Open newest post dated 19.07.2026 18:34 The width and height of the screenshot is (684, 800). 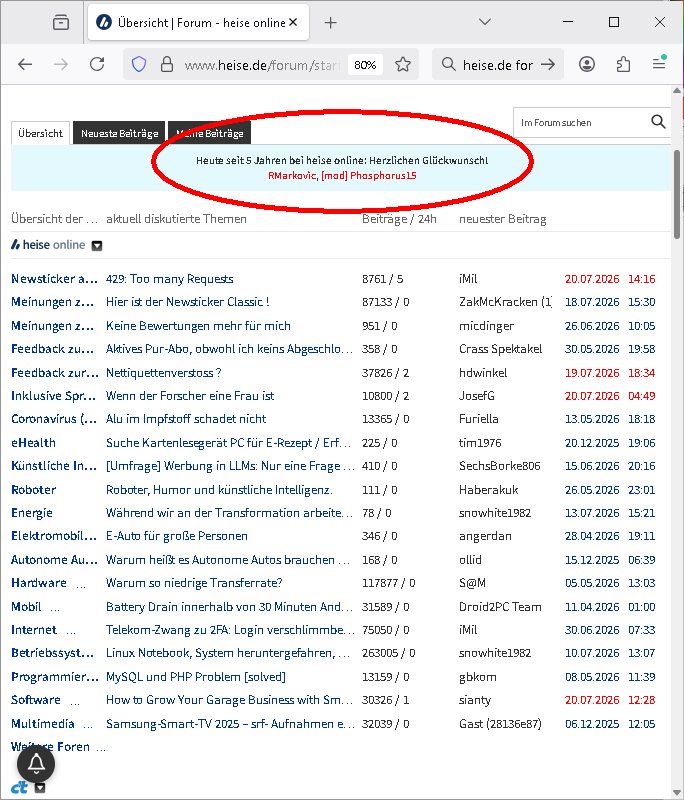coord(610,373)
